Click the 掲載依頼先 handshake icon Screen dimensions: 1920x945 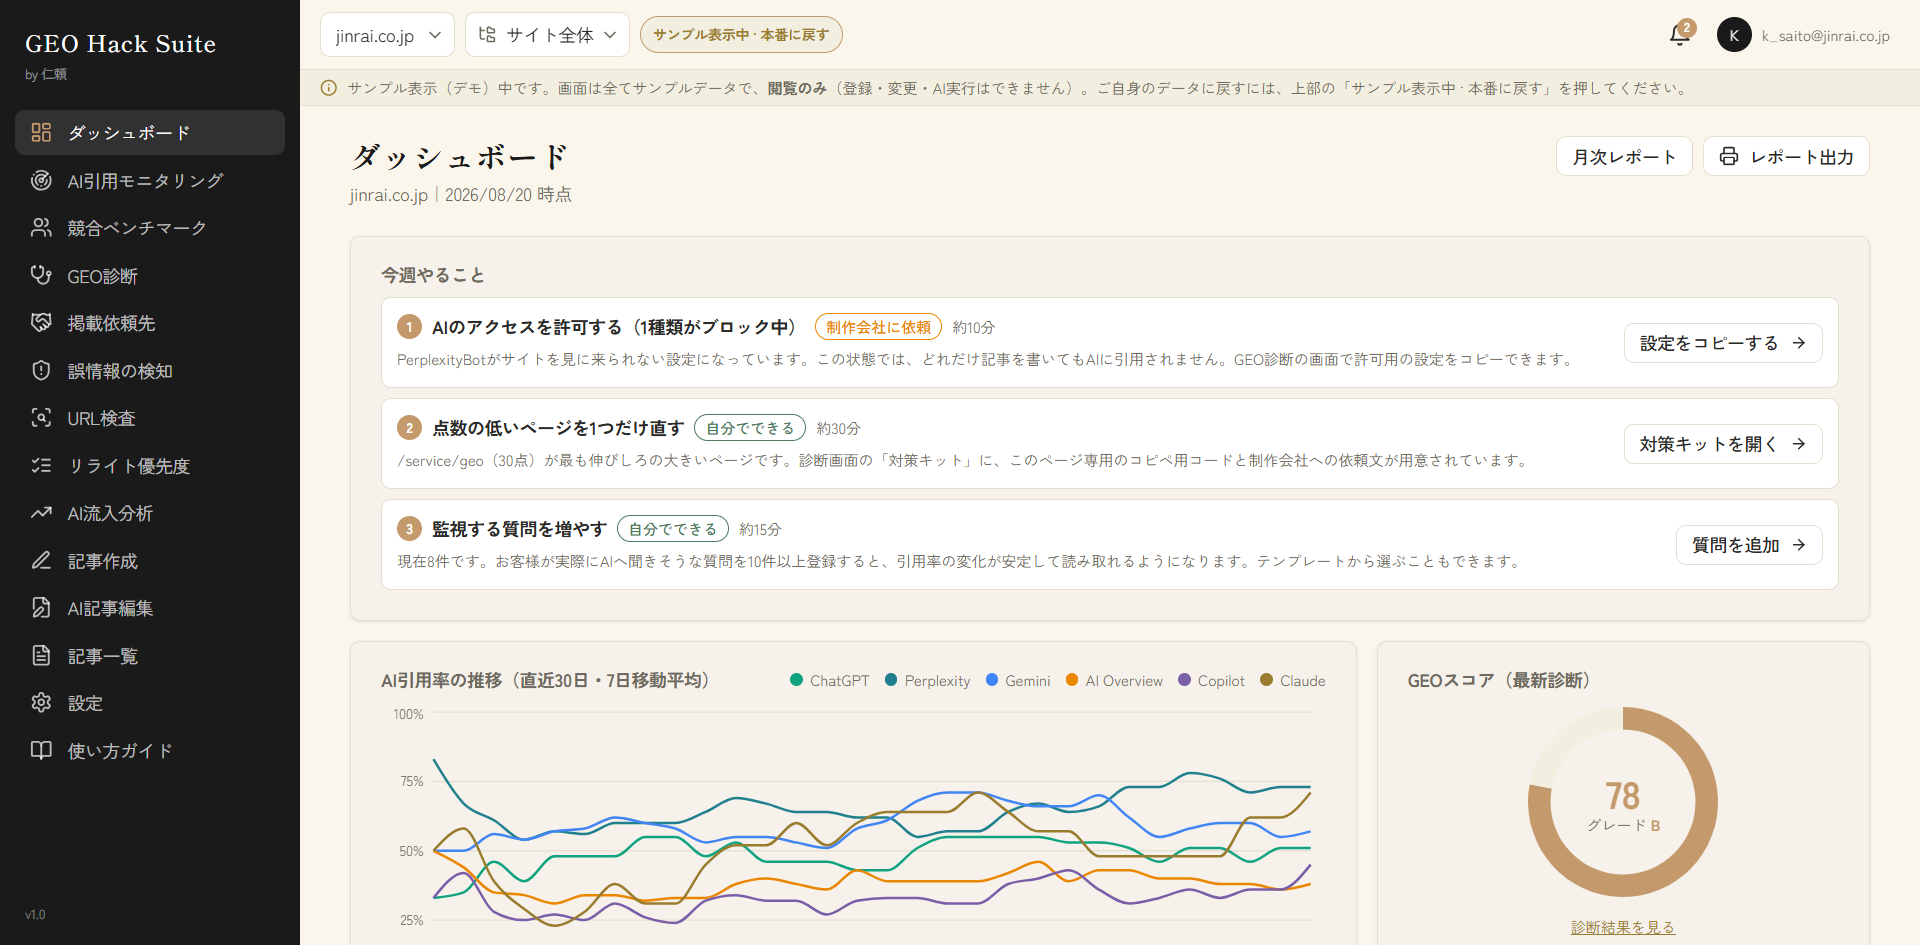point(41,323)
